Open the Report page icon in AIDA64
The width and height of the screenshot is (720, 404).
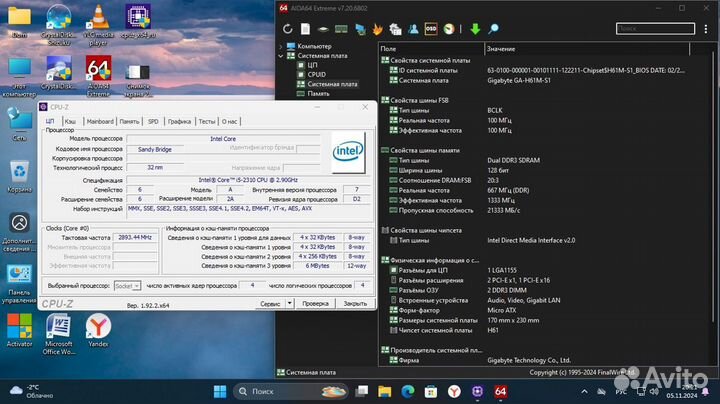click(x=305, y=29)
